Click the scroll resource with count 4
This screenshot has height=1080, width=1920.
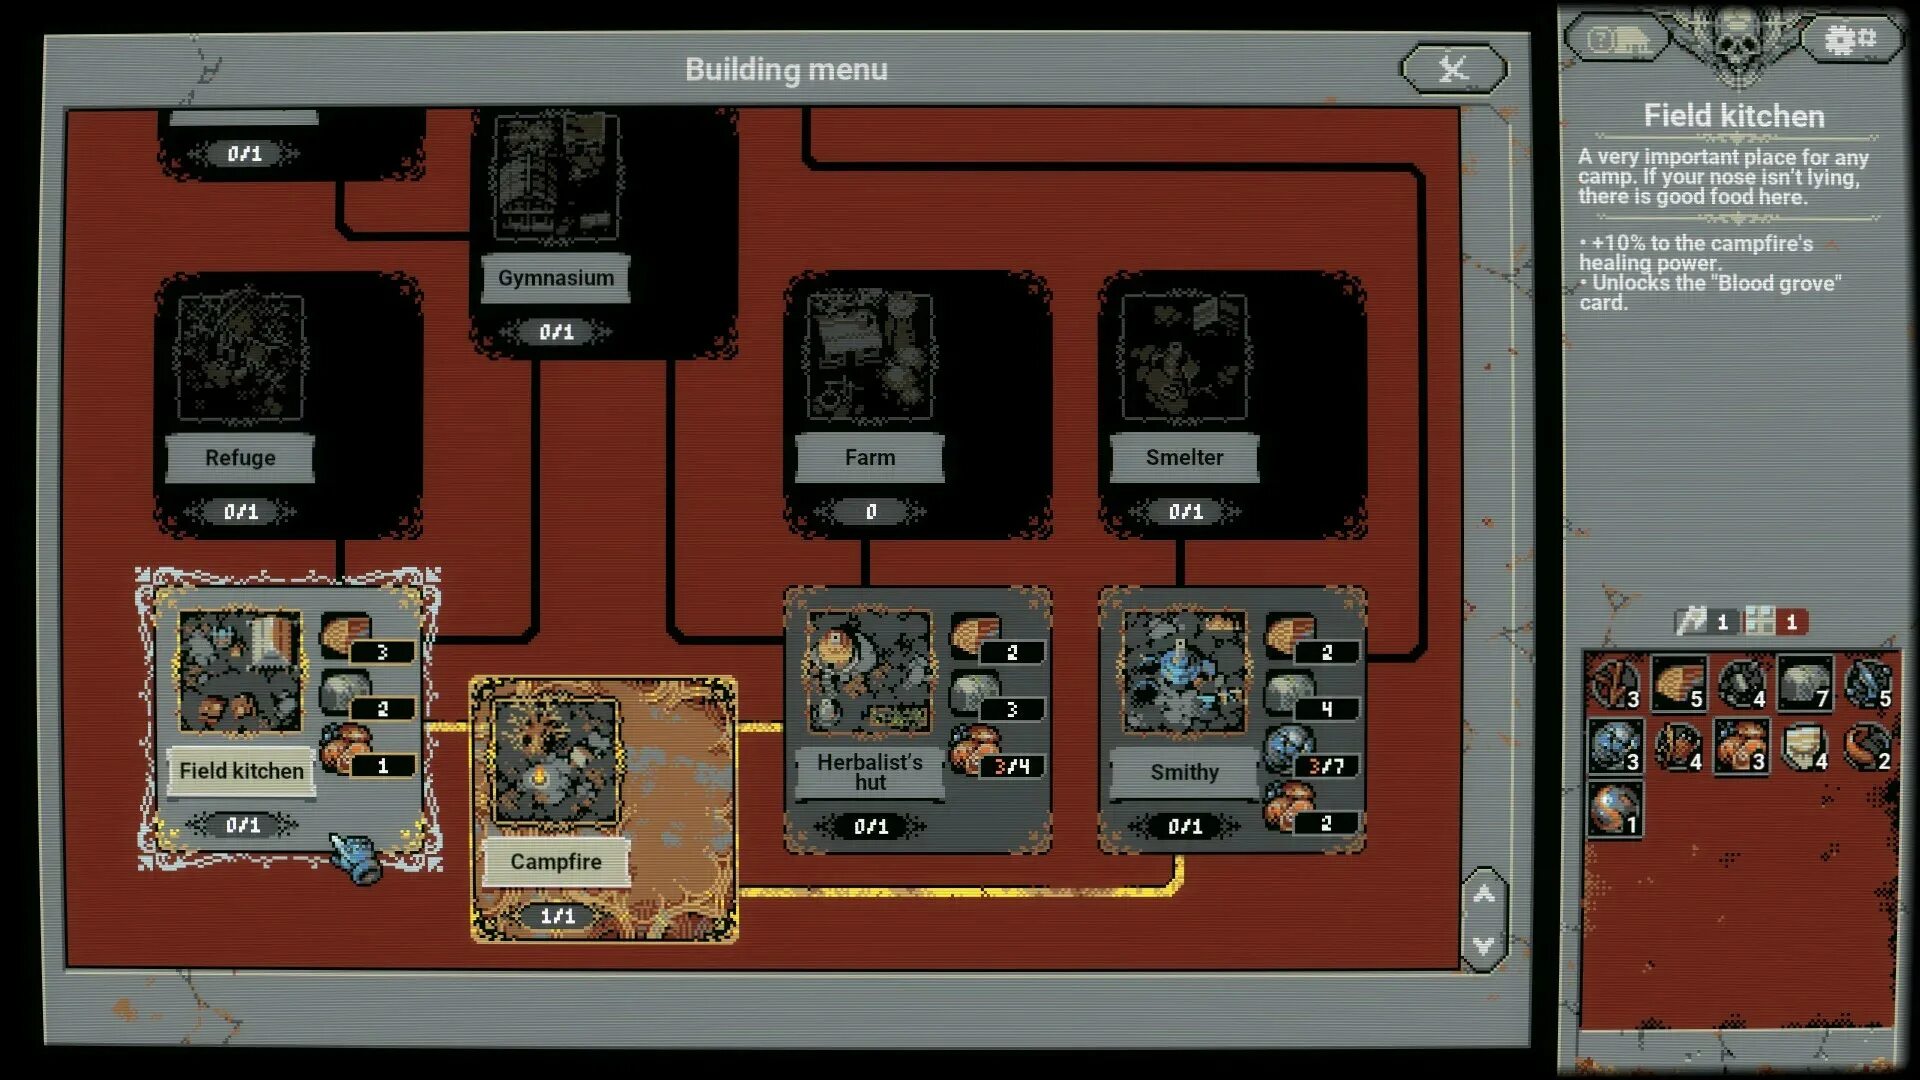click(1803, 746)
